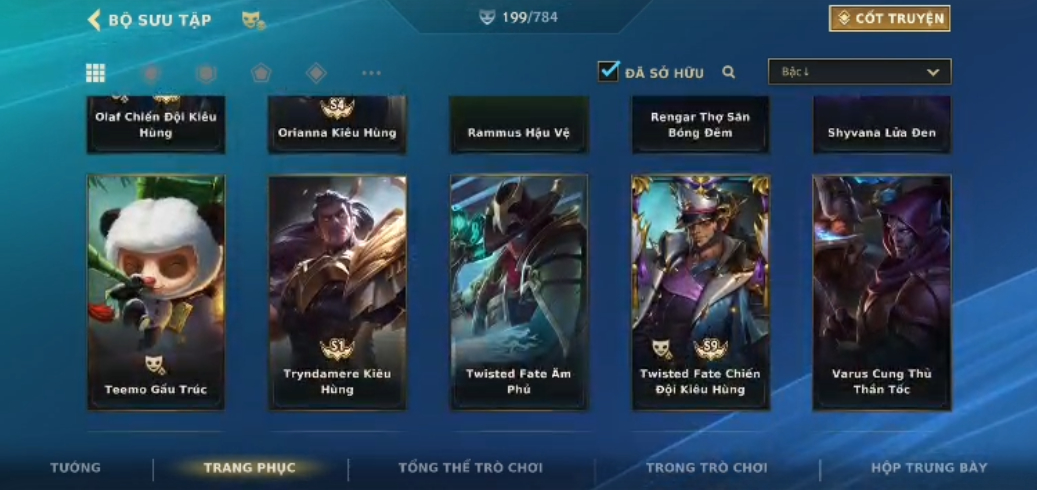Open the Varus Cung Thủ Thần Tốc skin card
The height and width of the screenshot is (490, 1037).
882,292
